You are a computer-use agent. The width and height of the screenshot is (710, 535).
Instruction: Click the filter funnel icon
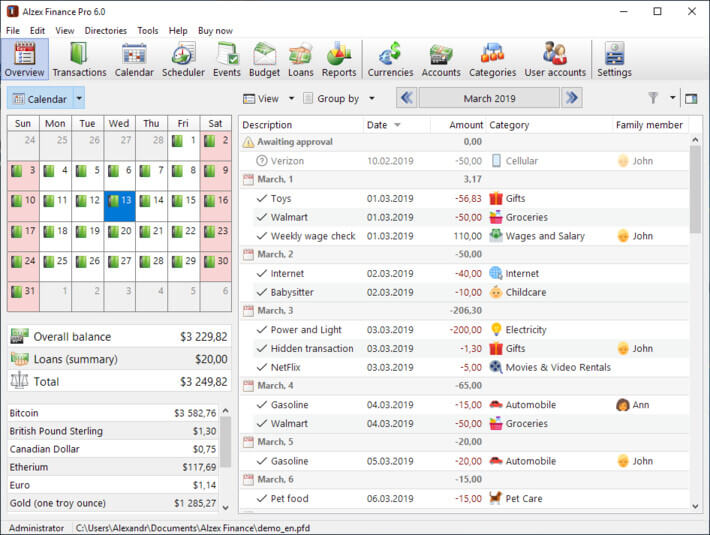[653, 98]
